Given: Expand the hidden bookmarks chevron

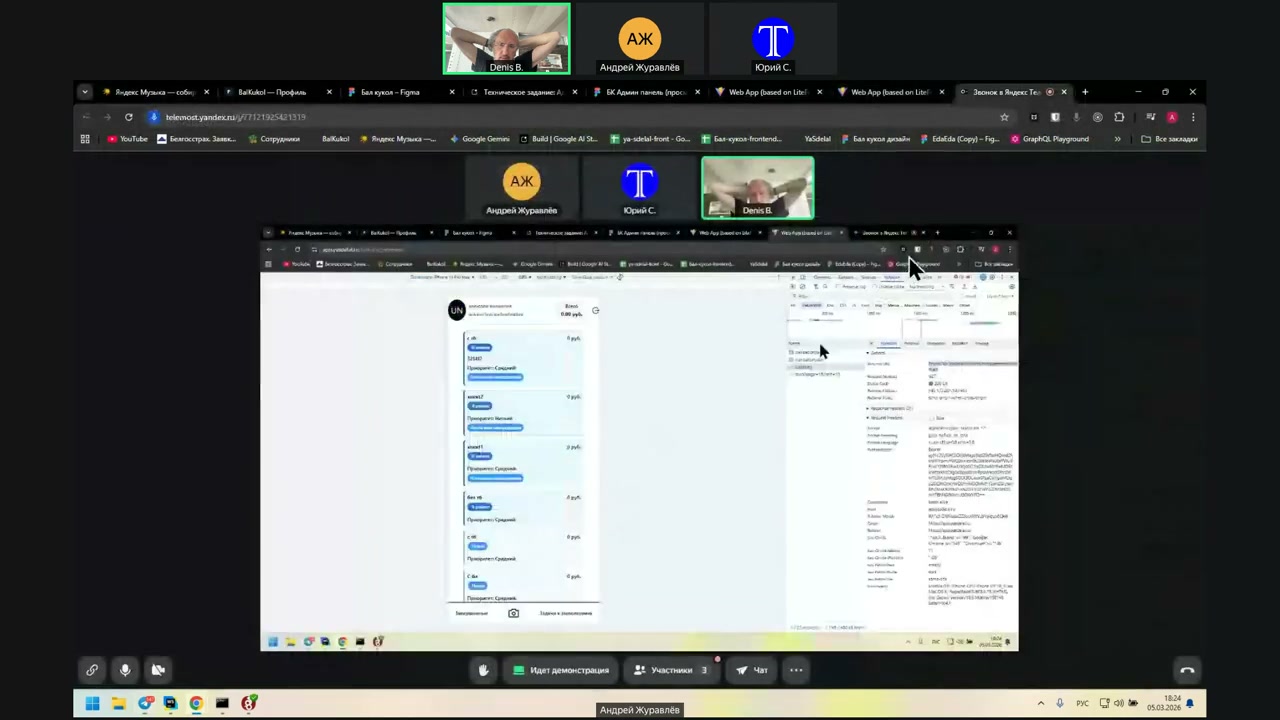Looking at the screenshot, I should point(1117,139).
